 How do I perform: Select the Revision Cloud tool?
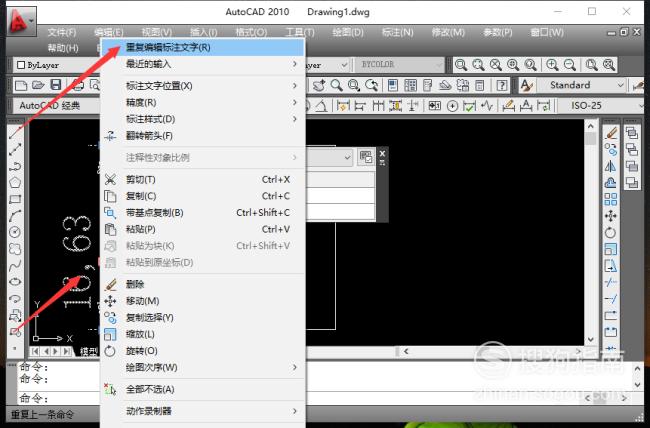[15, 249]
